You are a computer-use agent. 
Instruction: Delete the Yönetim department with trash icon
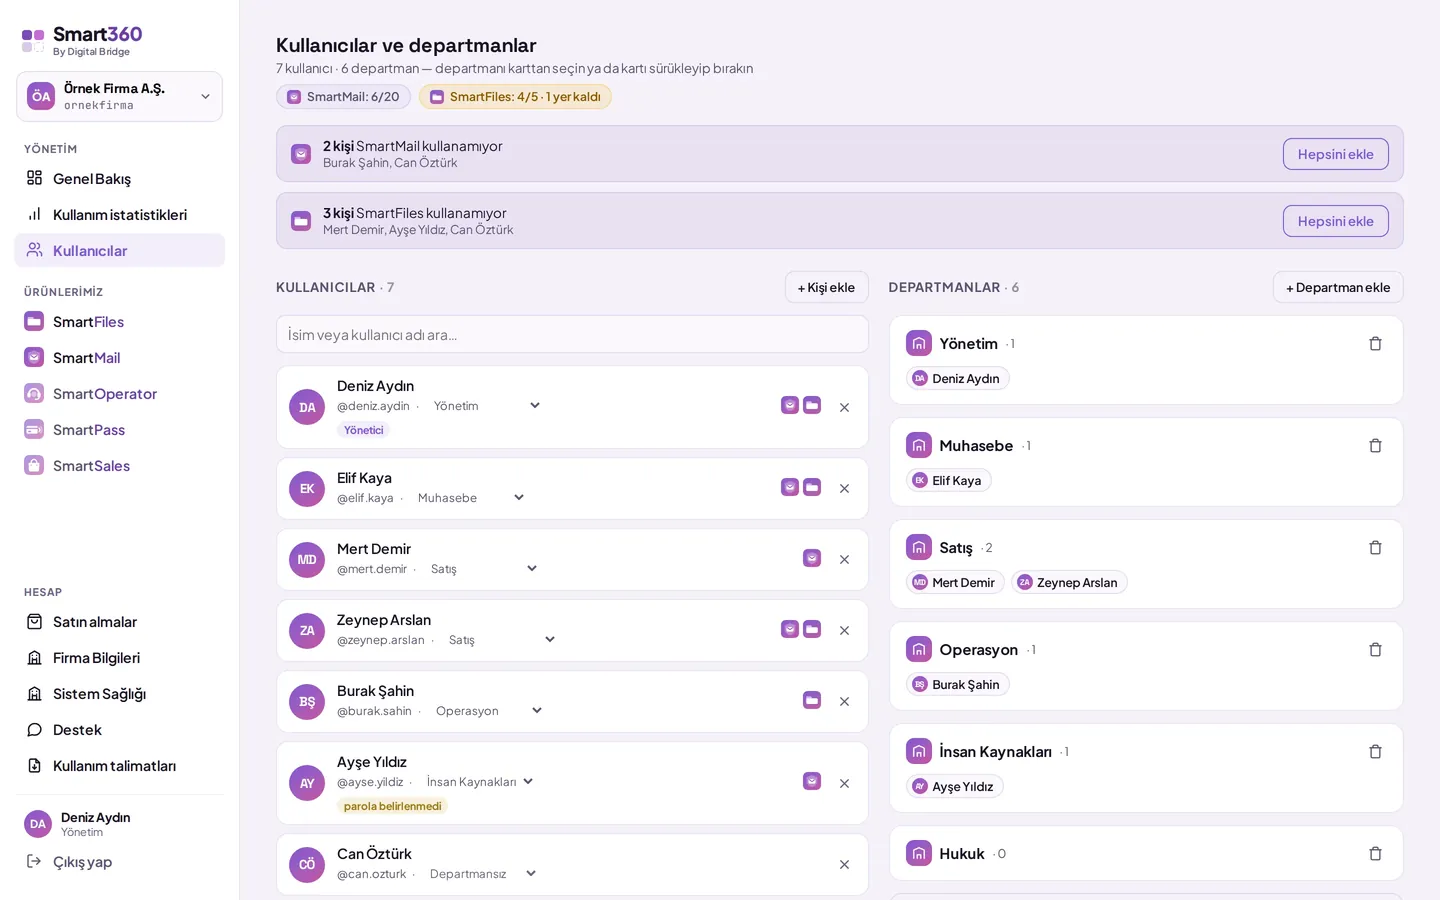tap(1375, 344)
